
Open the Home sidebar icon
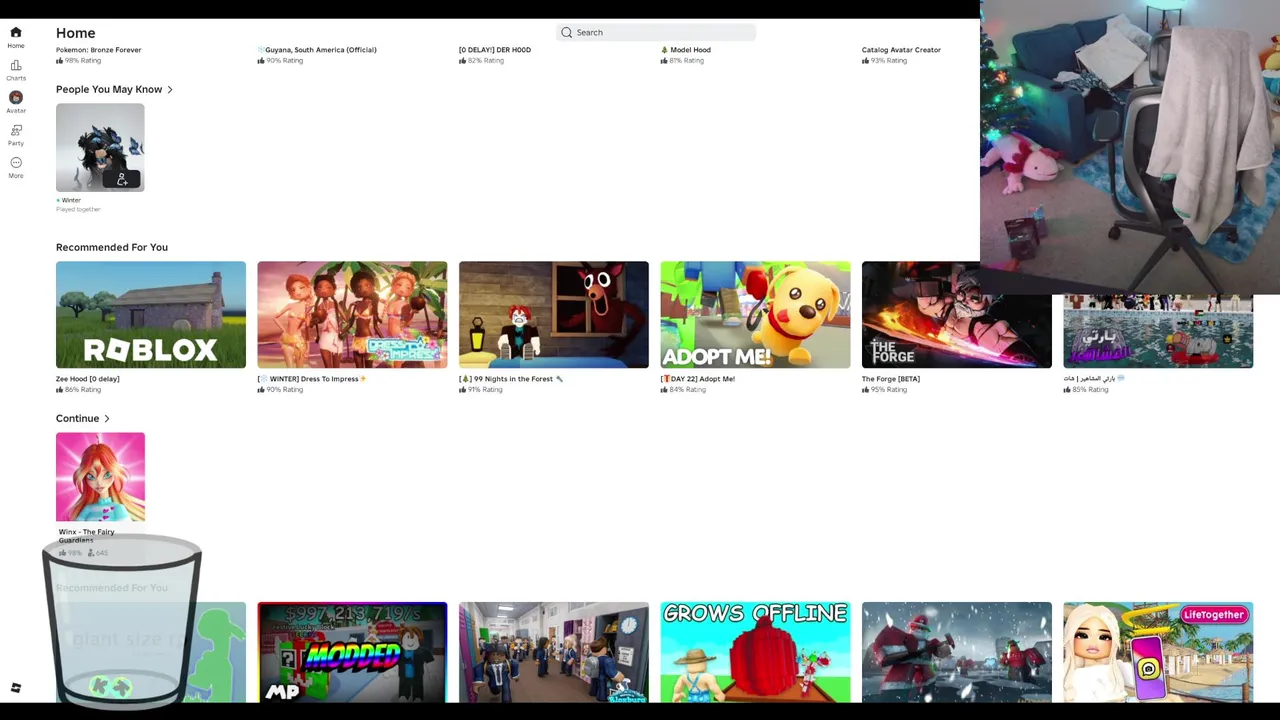click(16, 33)
